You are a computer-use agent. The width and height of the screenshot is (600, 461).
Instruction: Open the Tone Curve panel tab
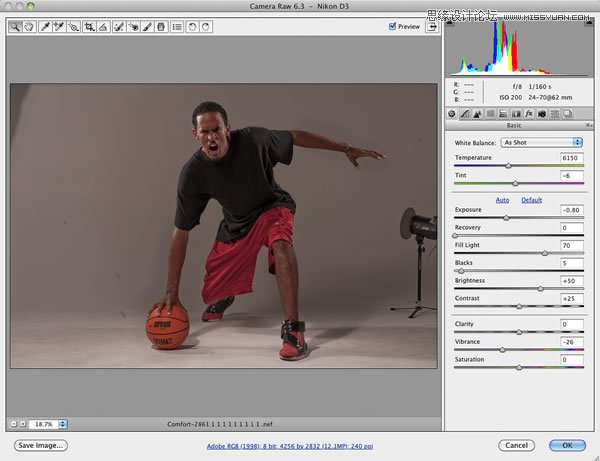click(x=465, y=114)
